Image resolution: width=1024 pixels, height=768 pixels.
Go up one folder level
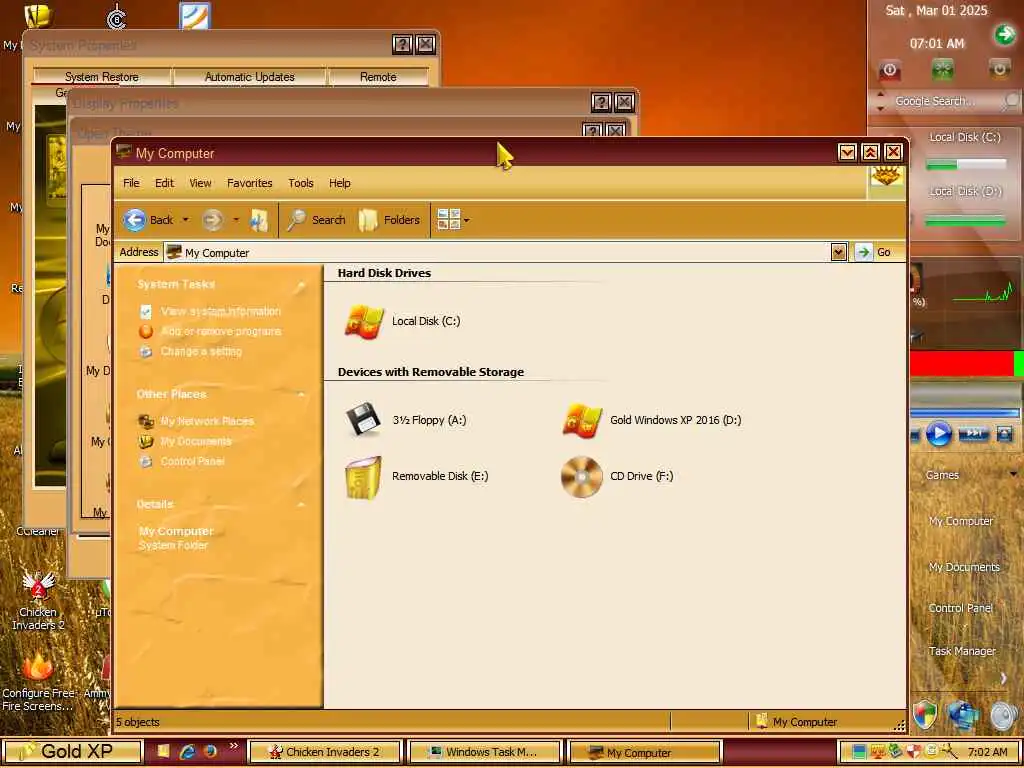259,220
